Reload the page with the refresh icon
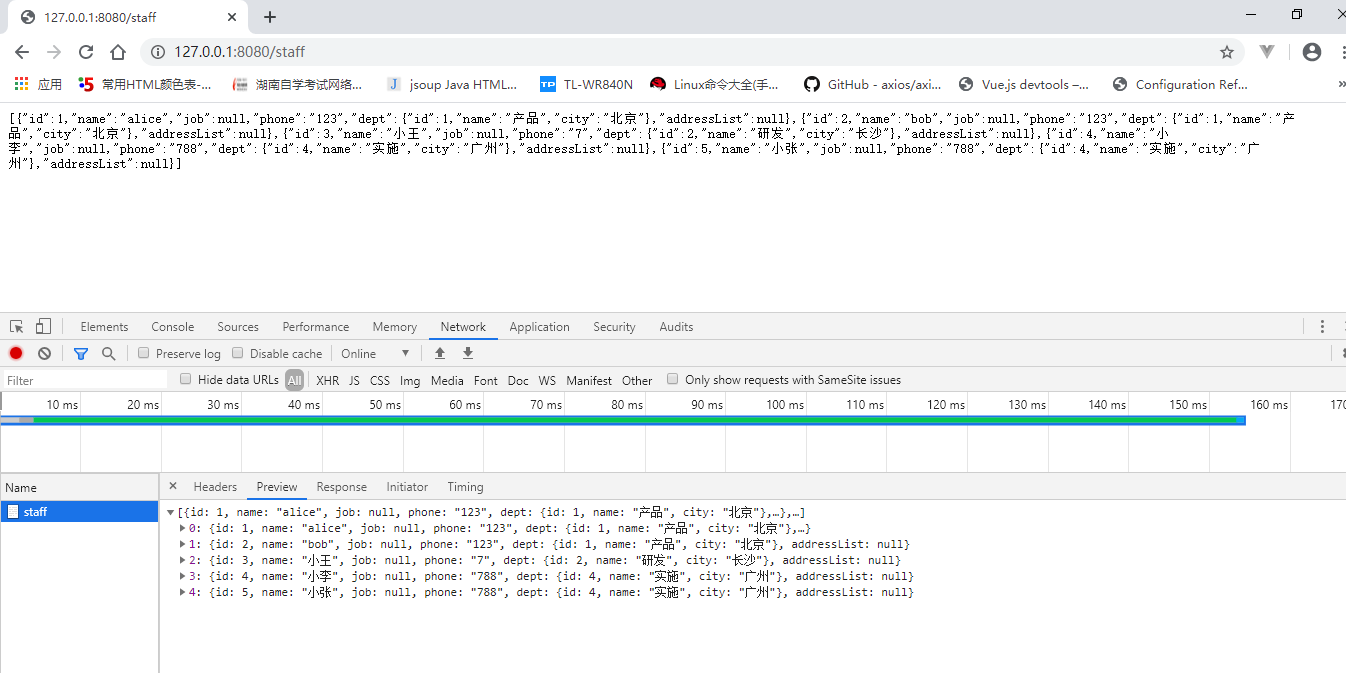Image resolution: width=1346 pixels, height=673 pixels. [86, 52]
